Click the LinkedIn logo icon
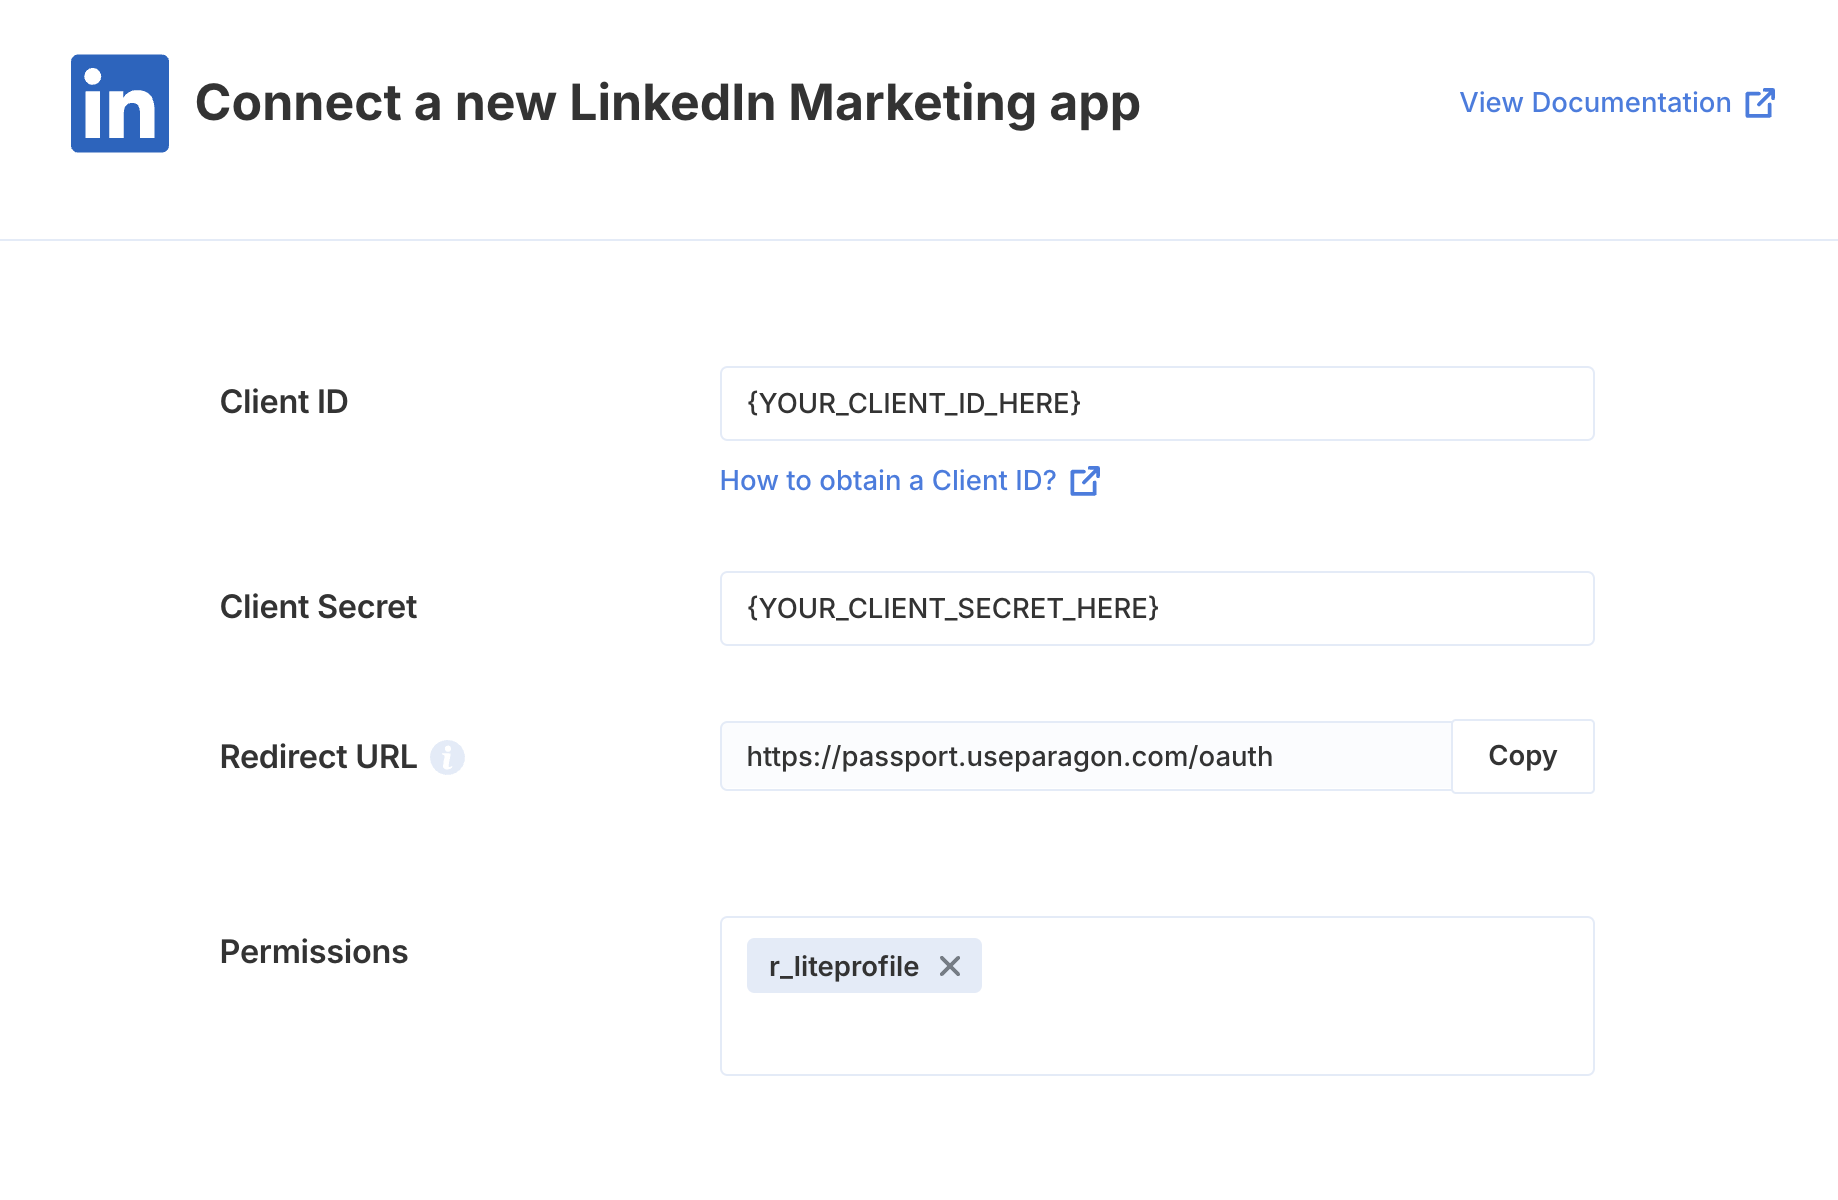 (x=120, y=103)
